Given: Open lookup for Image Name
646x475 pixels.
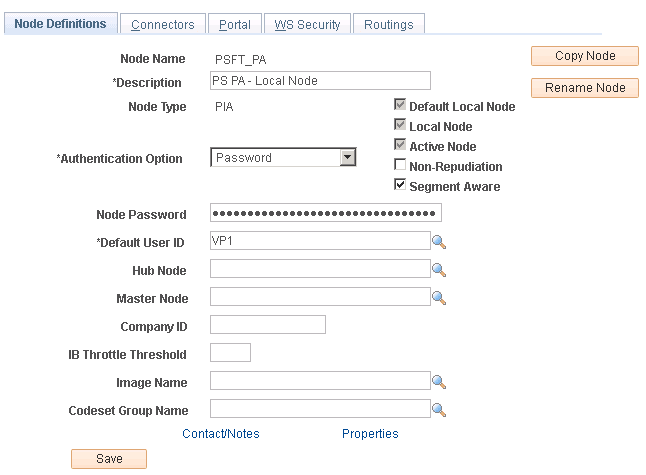Looking at the screenshot, I should pos(439,382).
